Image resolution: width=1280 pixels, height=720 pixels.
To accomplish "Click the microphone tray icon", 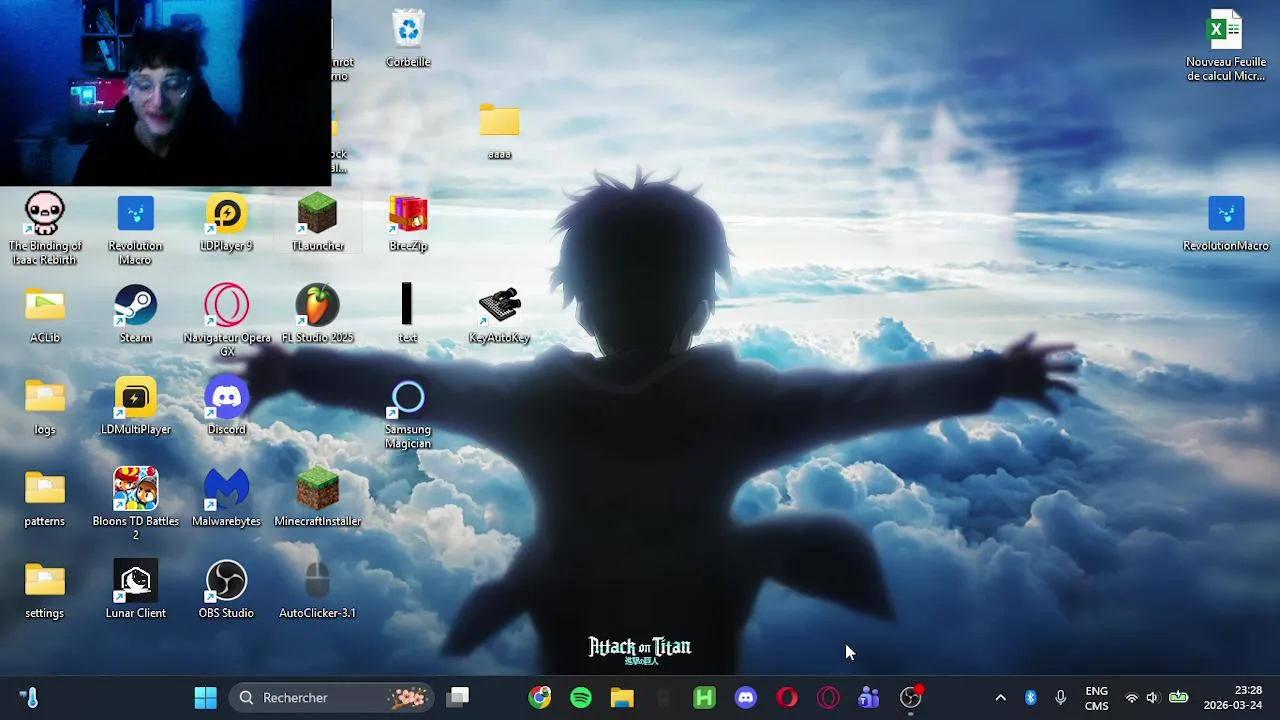I will [1061, 698].
